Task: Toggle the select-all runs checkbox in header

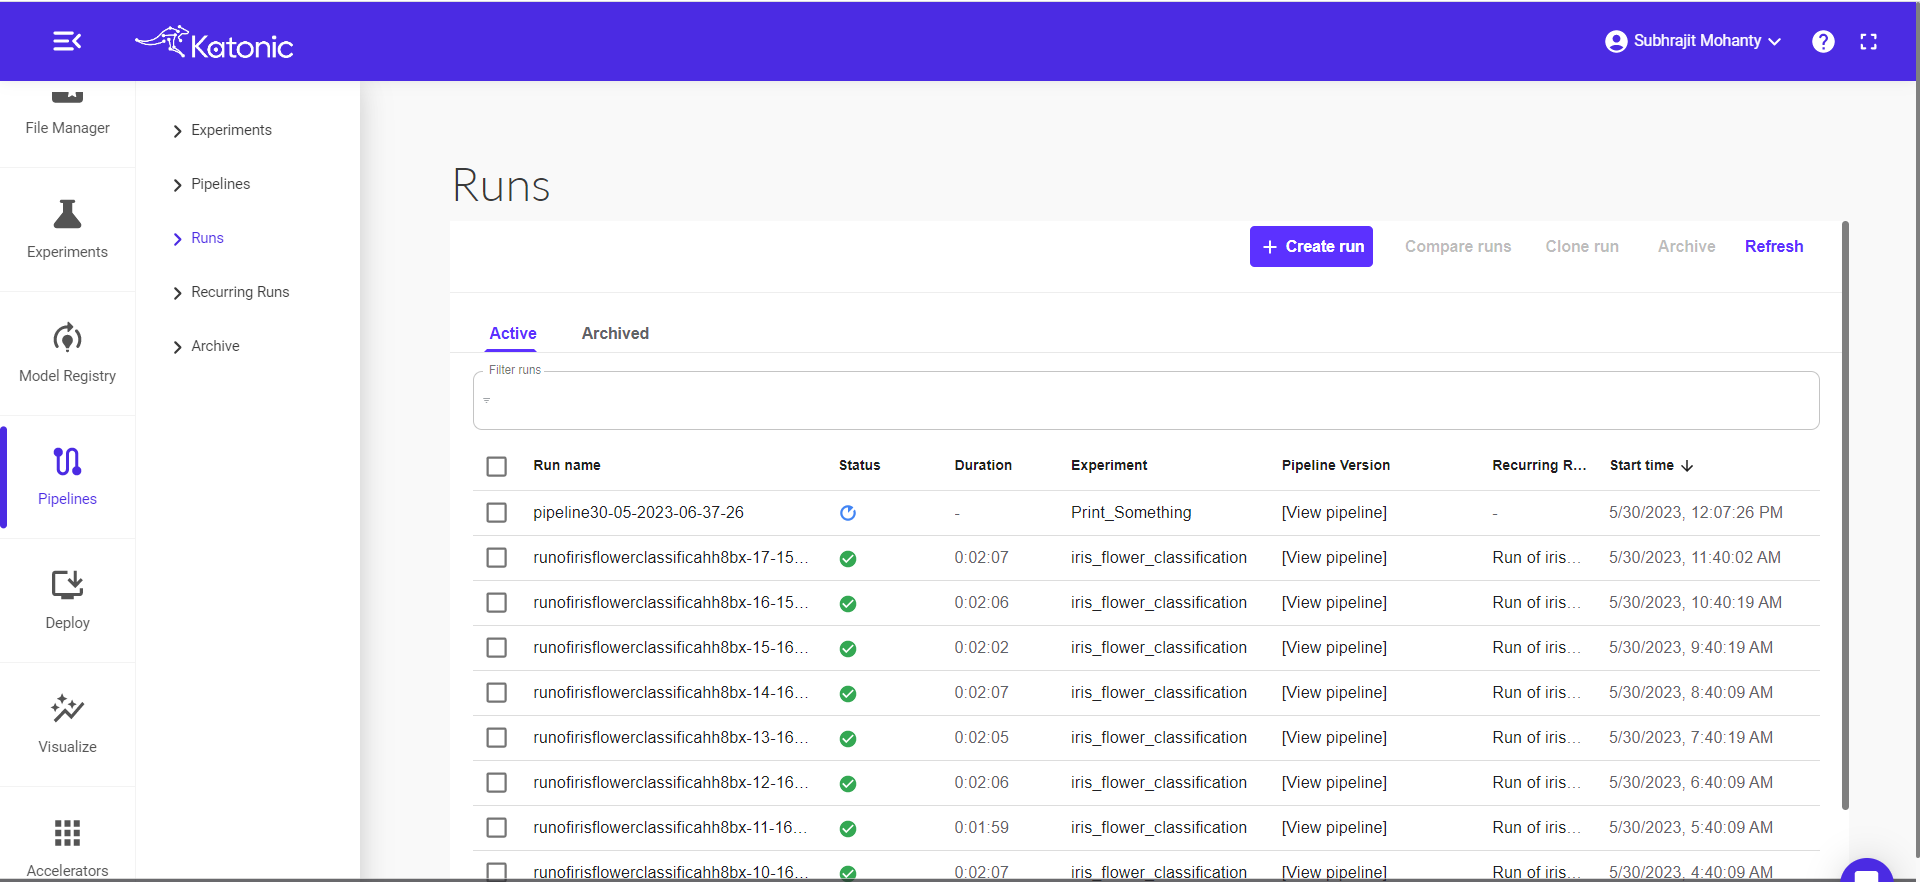Action: tap(496, 466)
